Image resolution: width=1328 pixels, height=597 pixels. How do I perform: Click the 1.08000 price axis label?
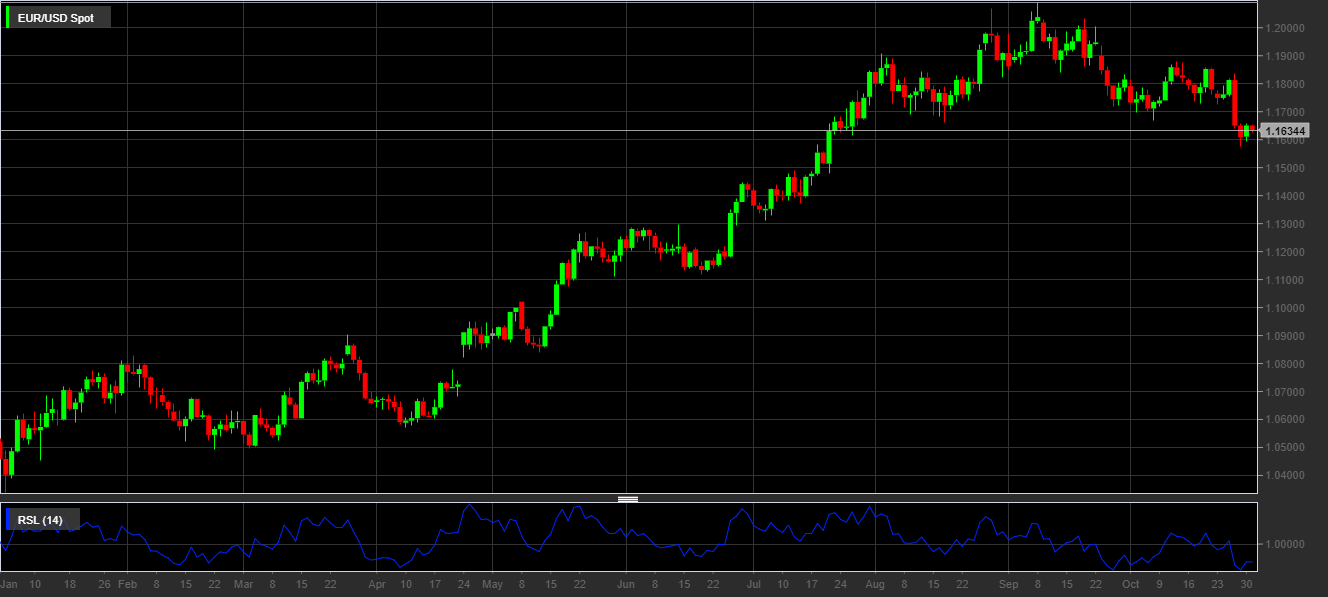click(1286, 364)
